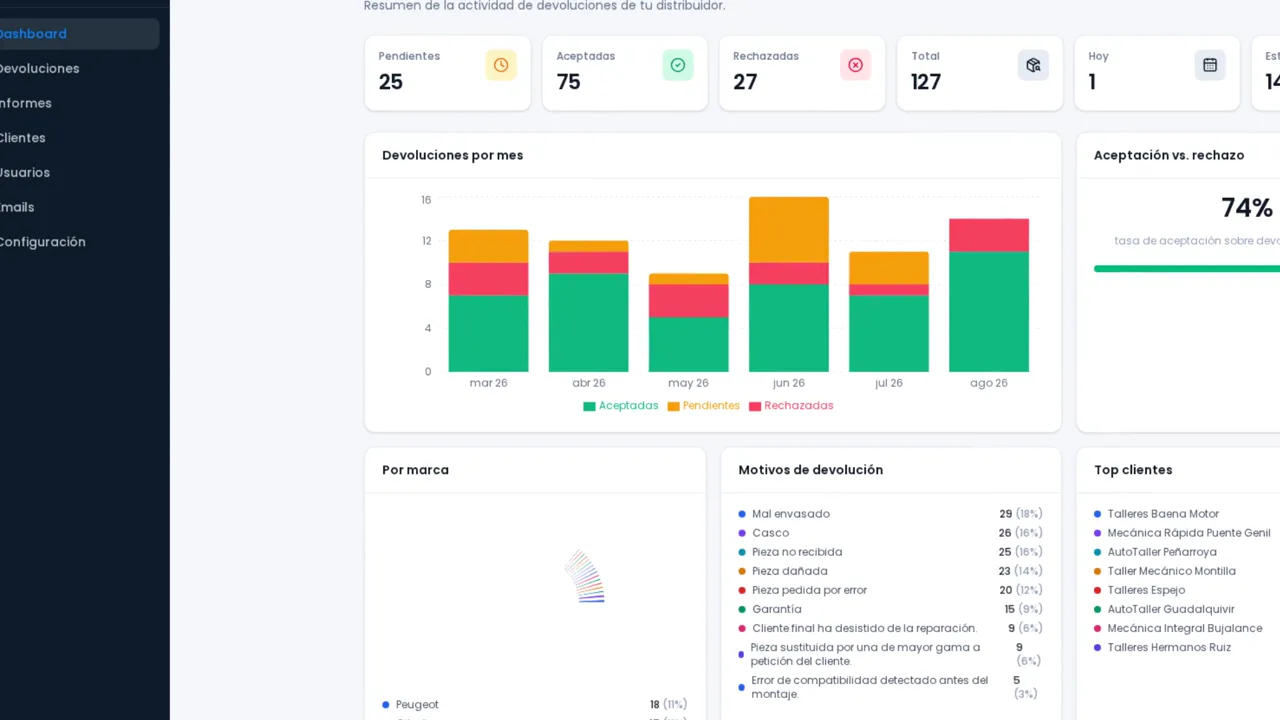Click the Rechazadas count 27
Screen dimensions: 1280x720
746,82
